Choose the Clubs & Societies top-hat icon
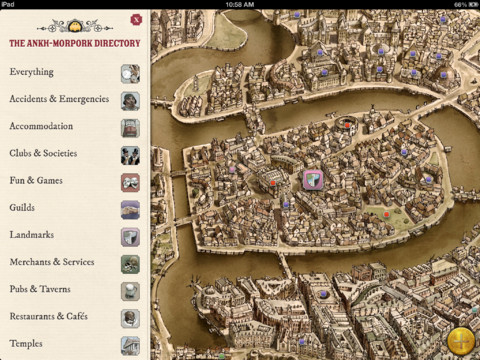This screenshot has width=480, height=360. tap(130, 155)
